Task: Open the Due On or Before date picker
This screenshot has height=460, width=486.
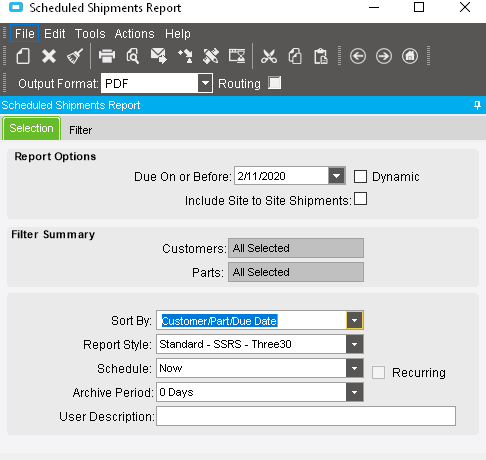Action: click(336, 176)
